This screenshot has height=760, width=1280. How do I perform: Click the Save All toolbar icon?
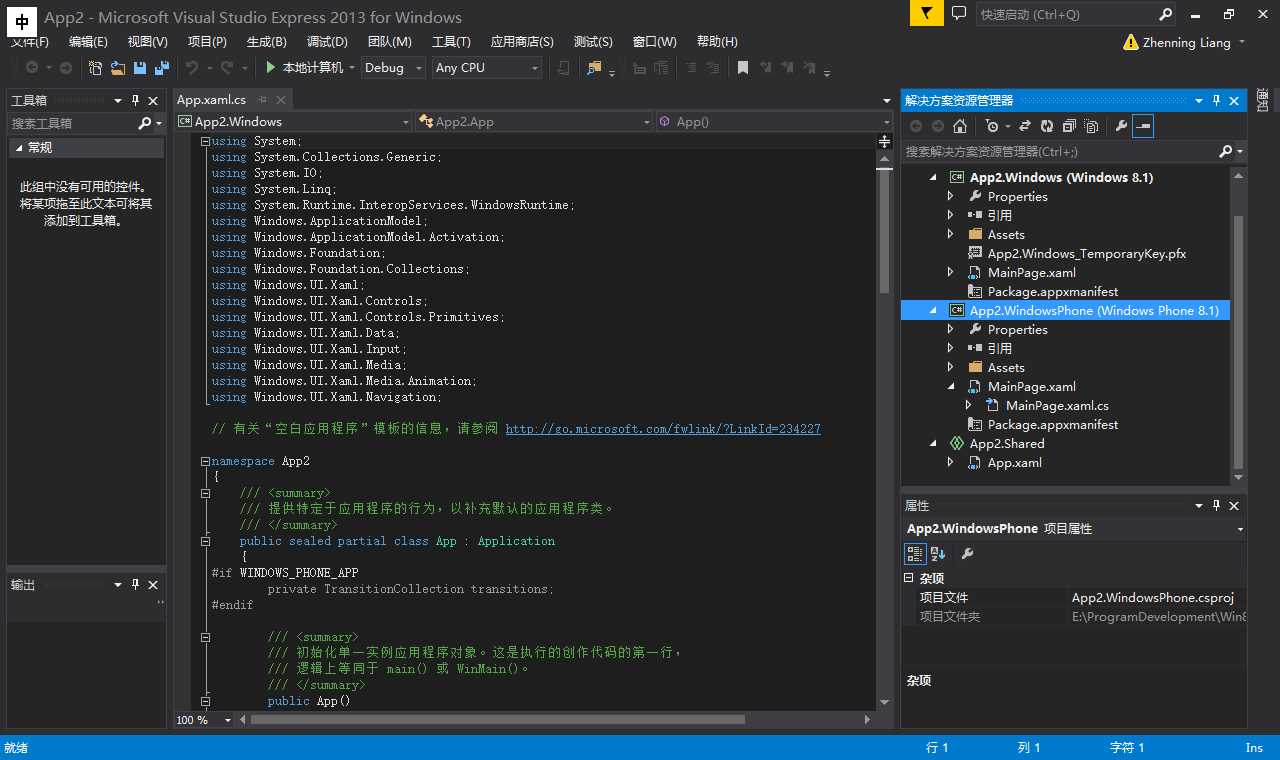161,68
